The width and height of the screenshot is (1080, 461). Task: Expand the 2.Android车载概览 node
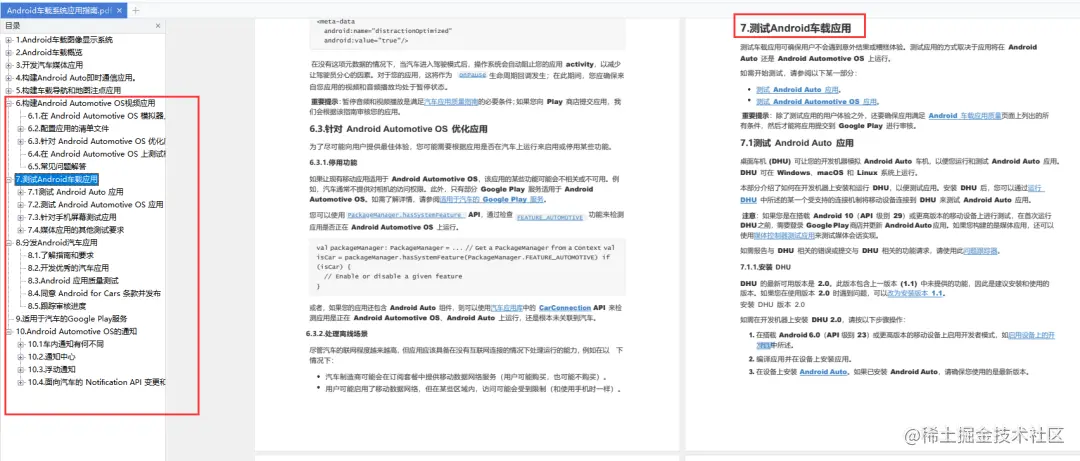(9, 52)
